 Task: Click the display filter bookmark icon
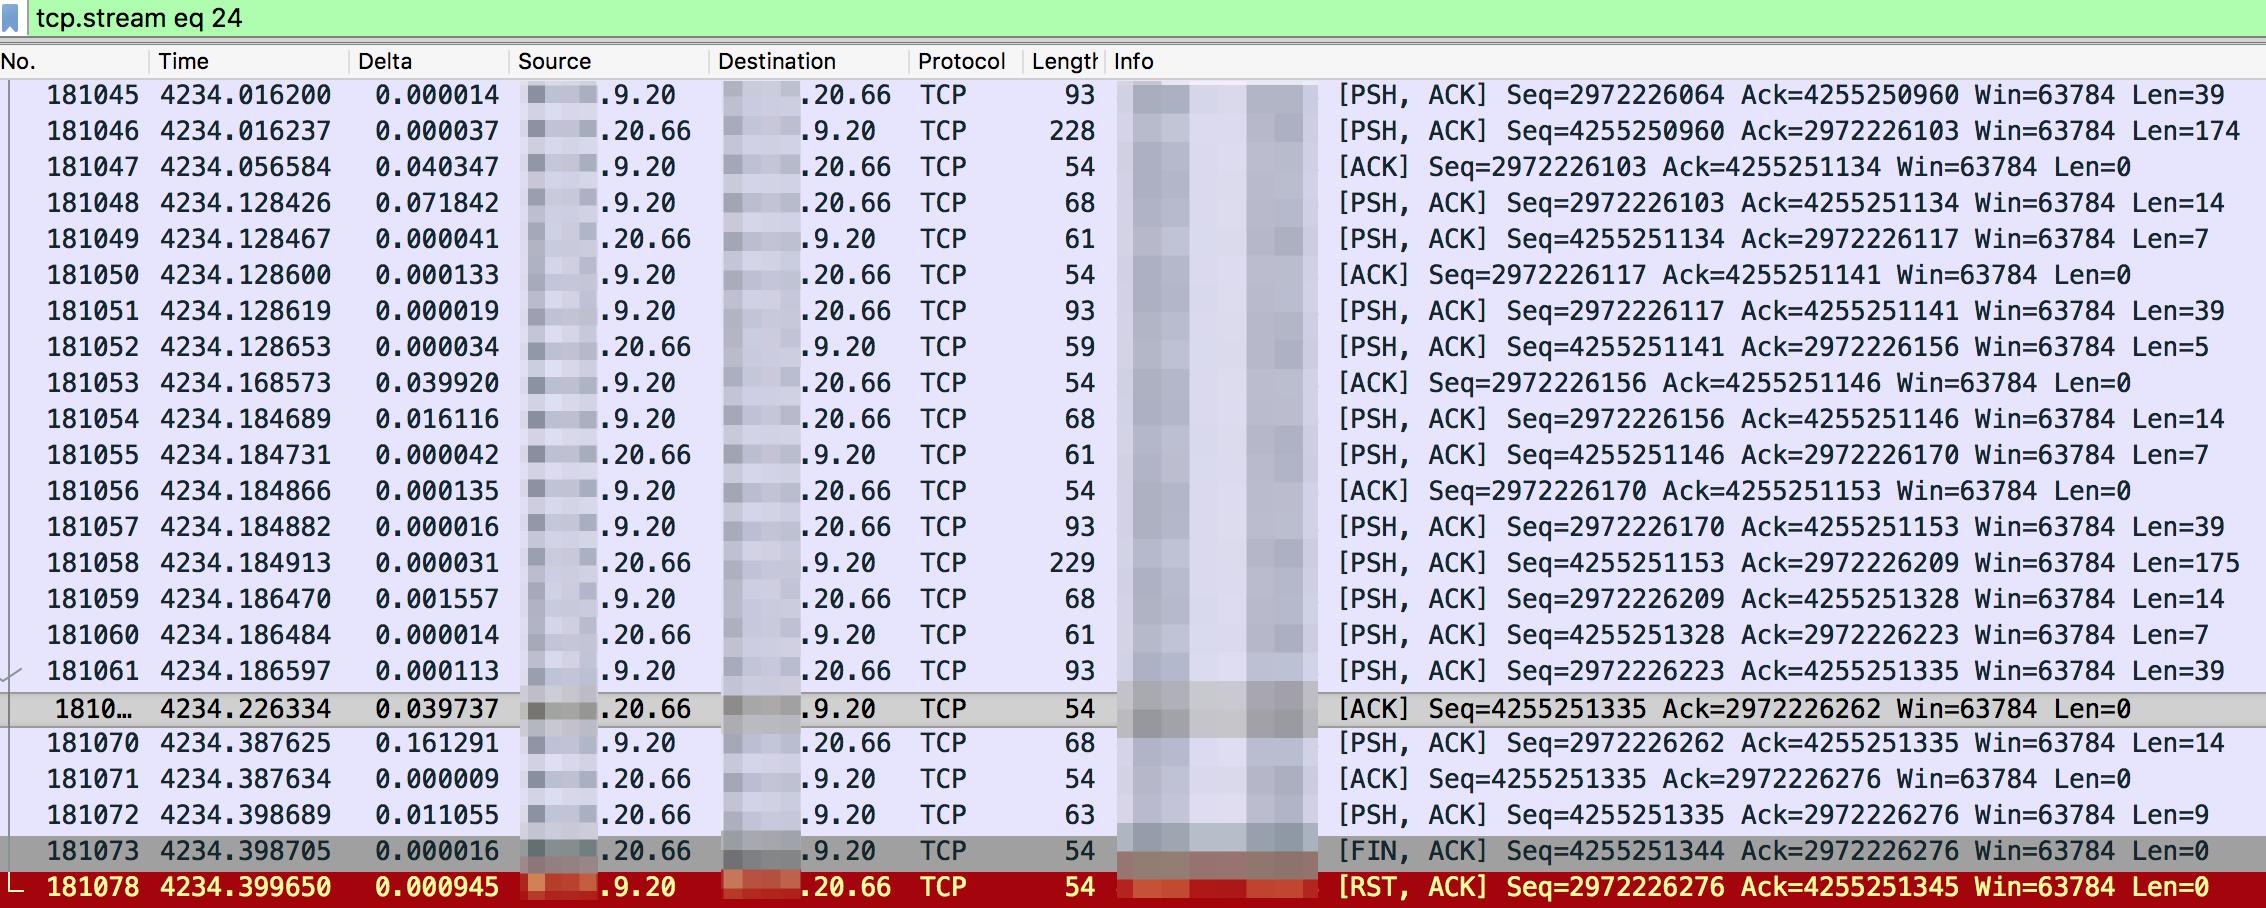tap(11, 18)
